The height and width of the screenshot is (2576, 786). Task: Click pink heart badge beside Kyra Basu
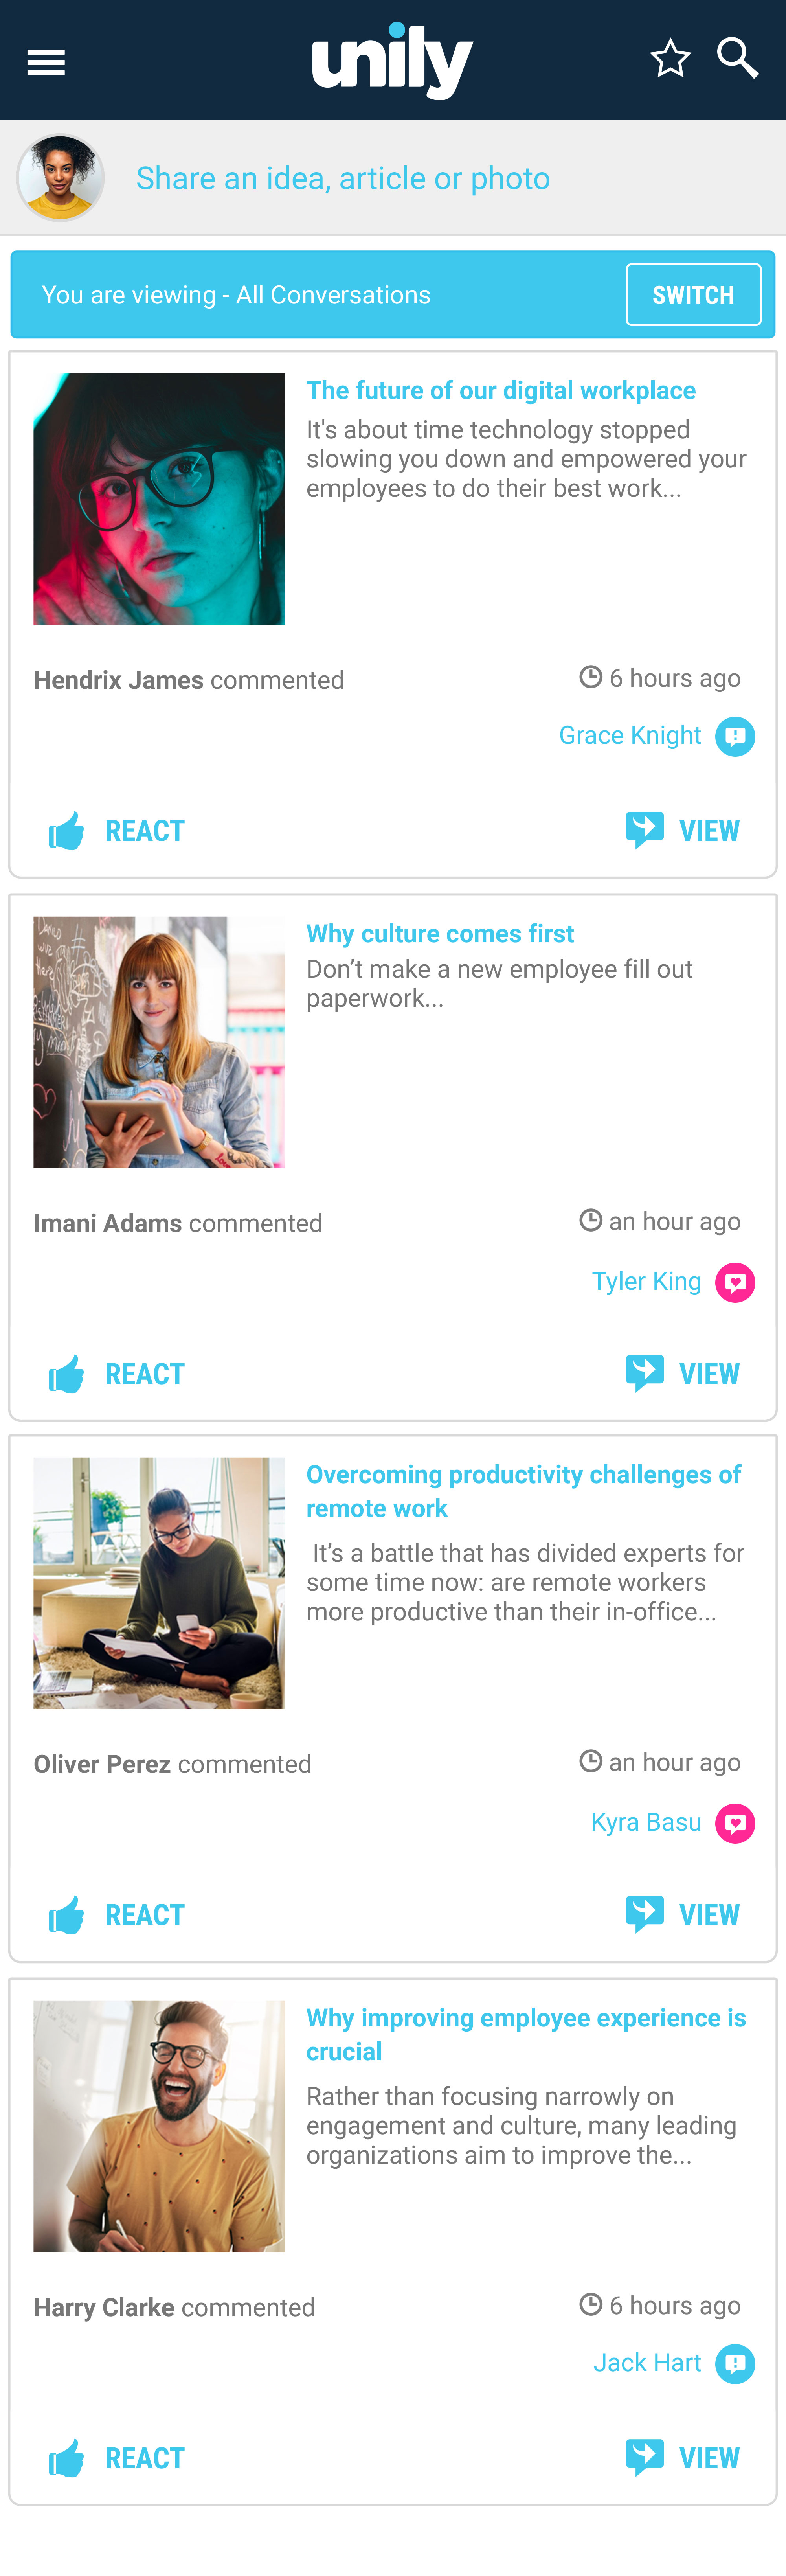coord(735,1823)
